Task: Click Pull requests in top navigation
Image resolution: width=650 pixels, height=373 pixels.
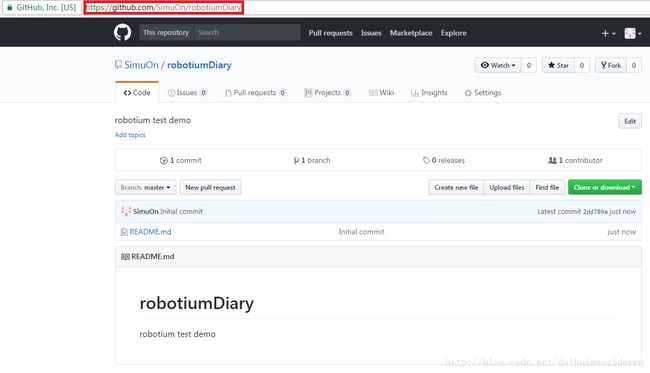Action: [330, 33]
